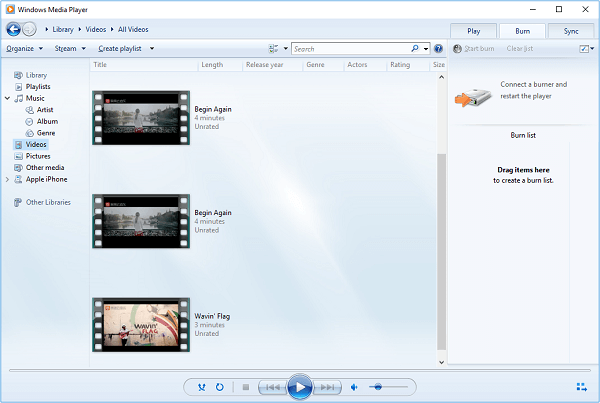The height and width of the screenshot is (403, 600).
Task: Turn repeat on
Action: [x=220, y=387]
